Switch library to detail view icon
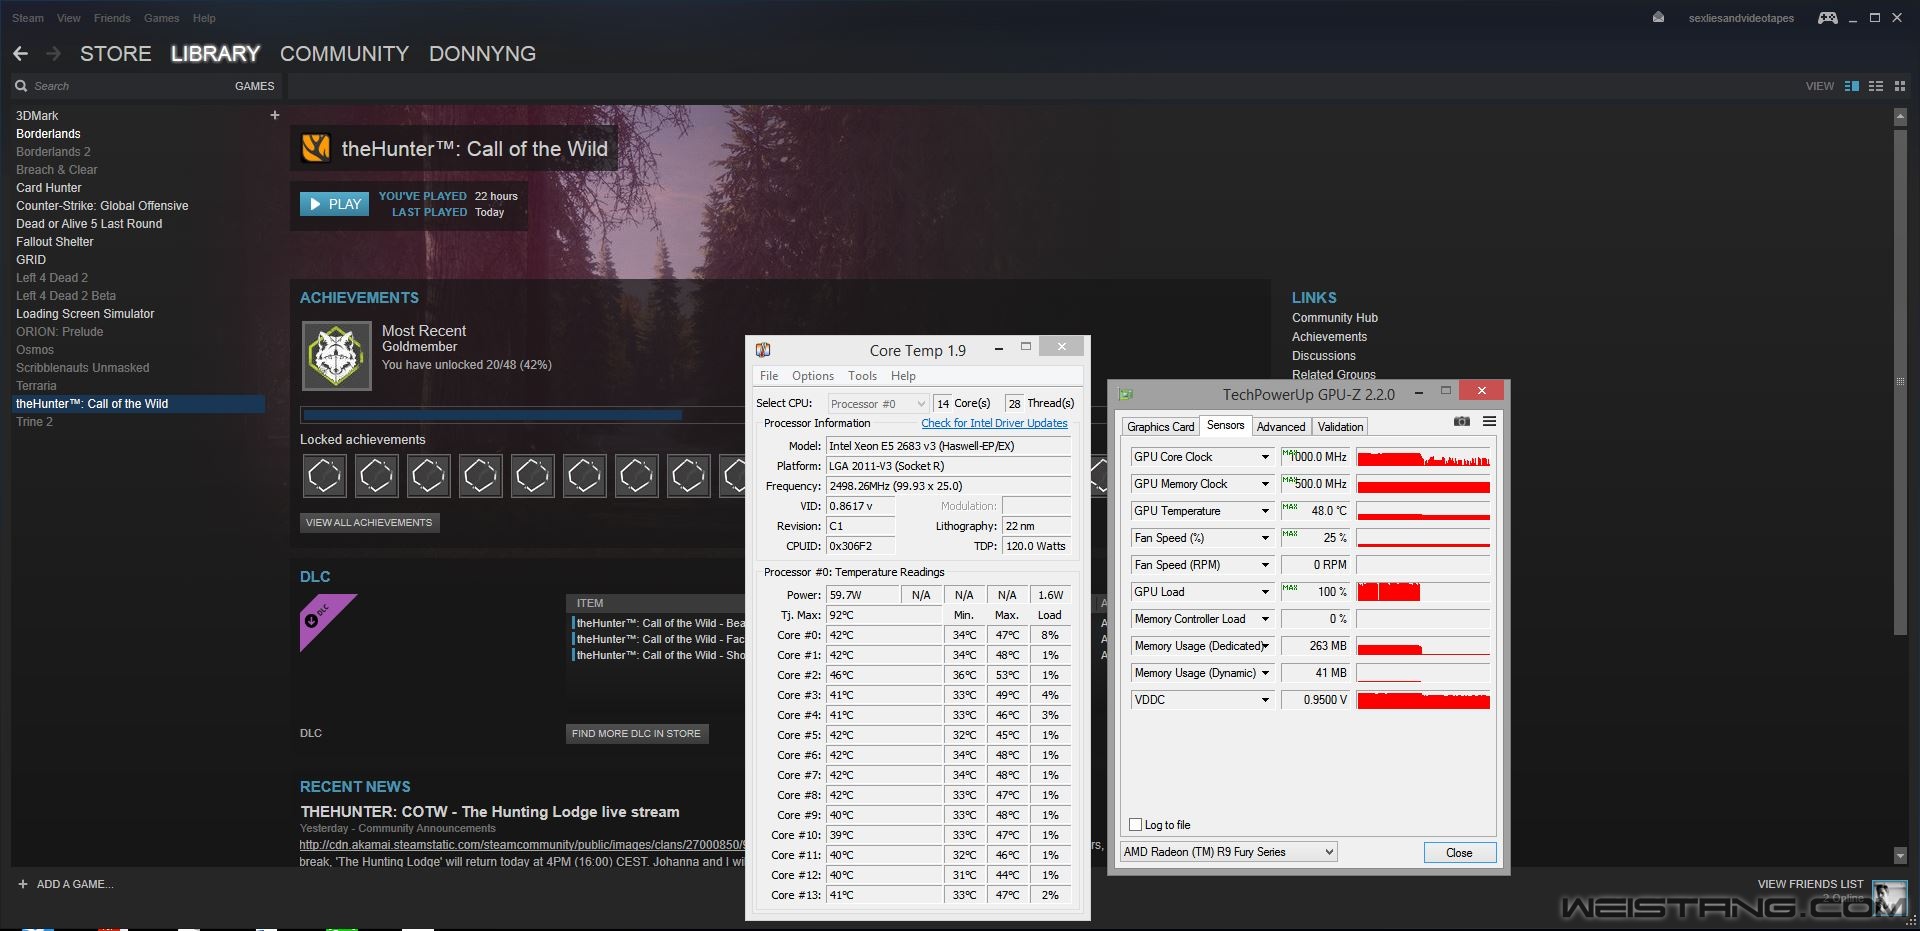This screenshot has width=1920, height=931. [1852, 86]
